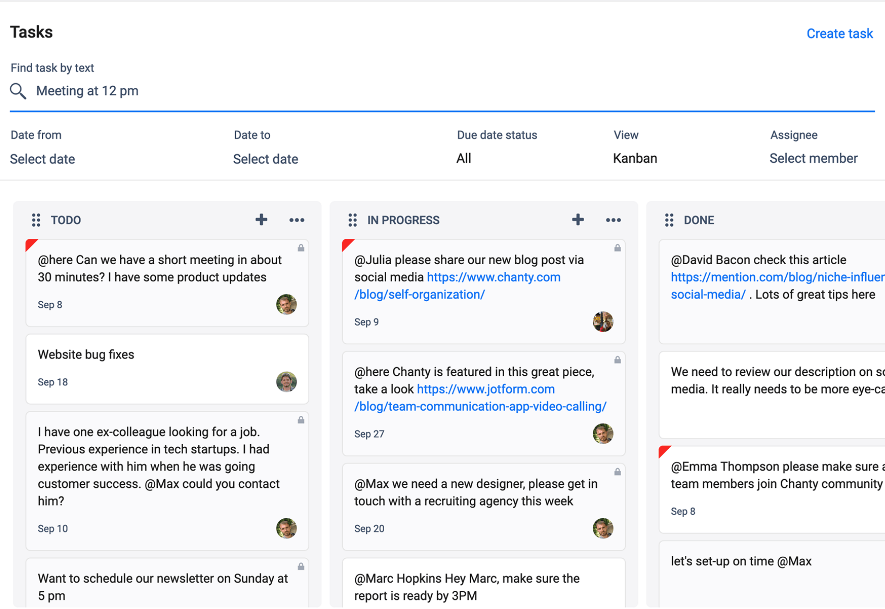Click the Tasks page heading
Viewport: 885px width, 609px height.
(32, 32)
